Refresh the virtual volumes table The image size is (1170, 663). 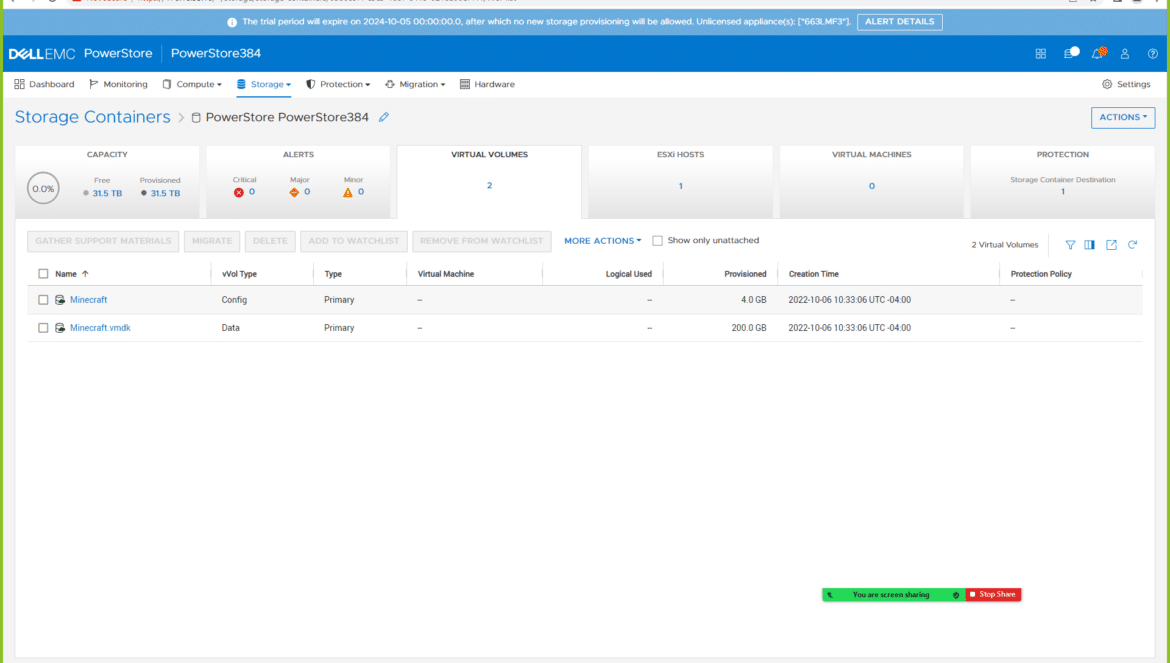click(x=1132, y=245)
